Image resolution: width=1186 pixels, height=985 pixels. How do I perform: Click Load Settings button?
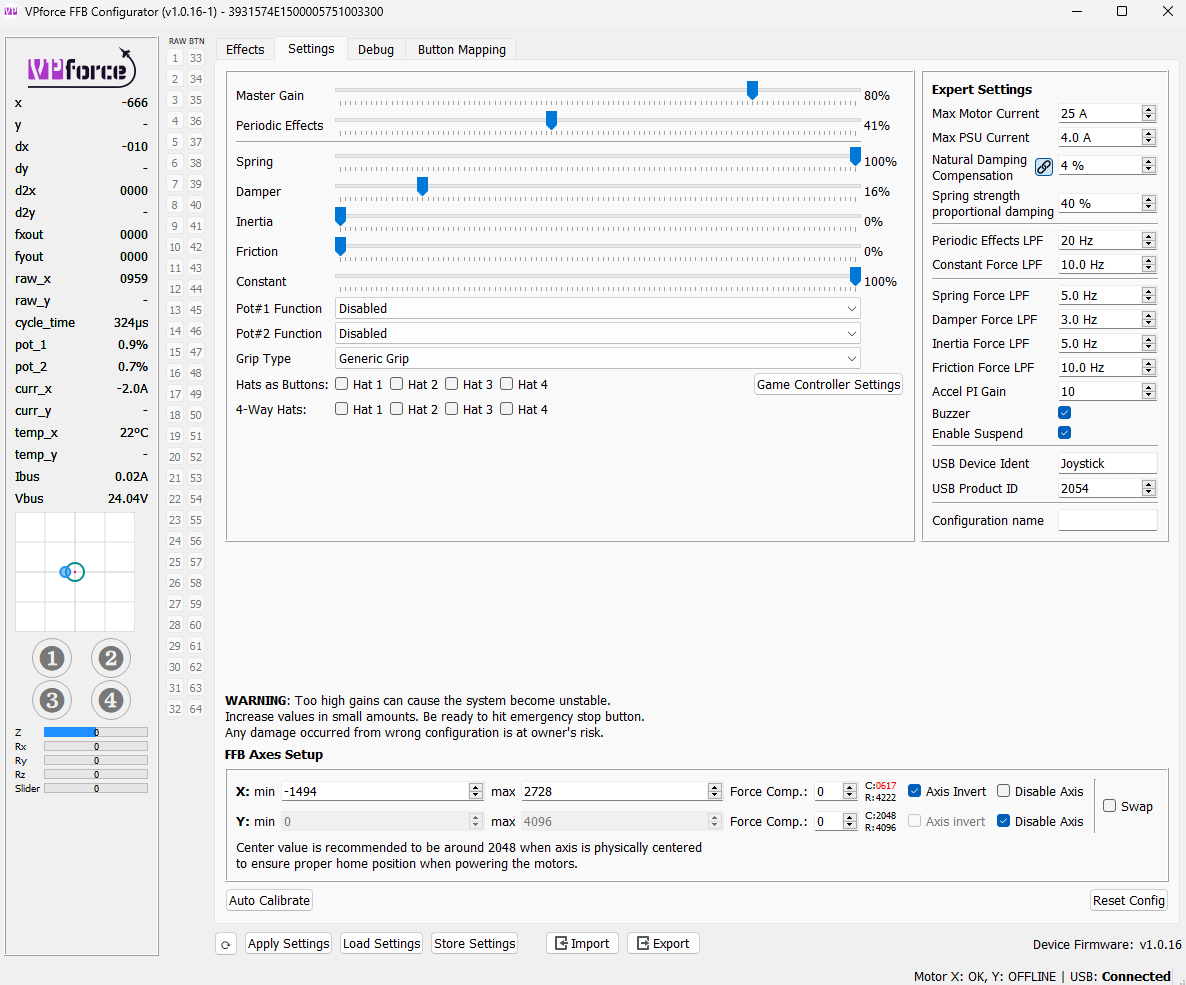(x=381, y=943)
